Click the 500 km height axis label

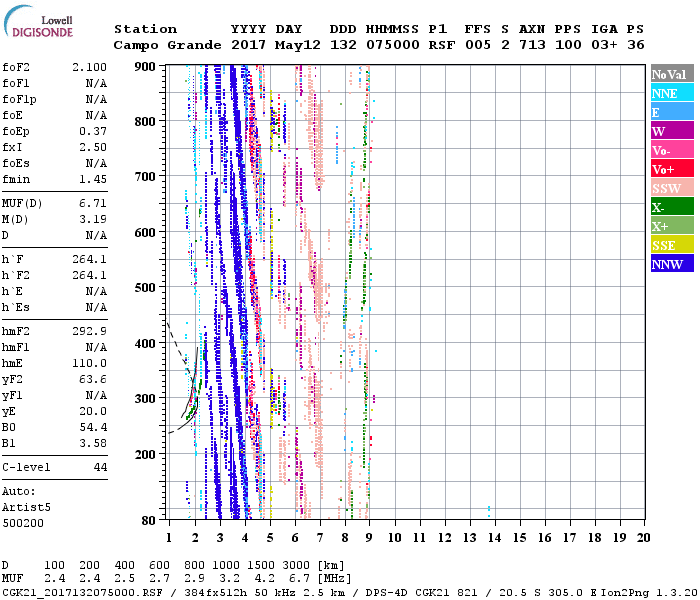click(145, 288)
